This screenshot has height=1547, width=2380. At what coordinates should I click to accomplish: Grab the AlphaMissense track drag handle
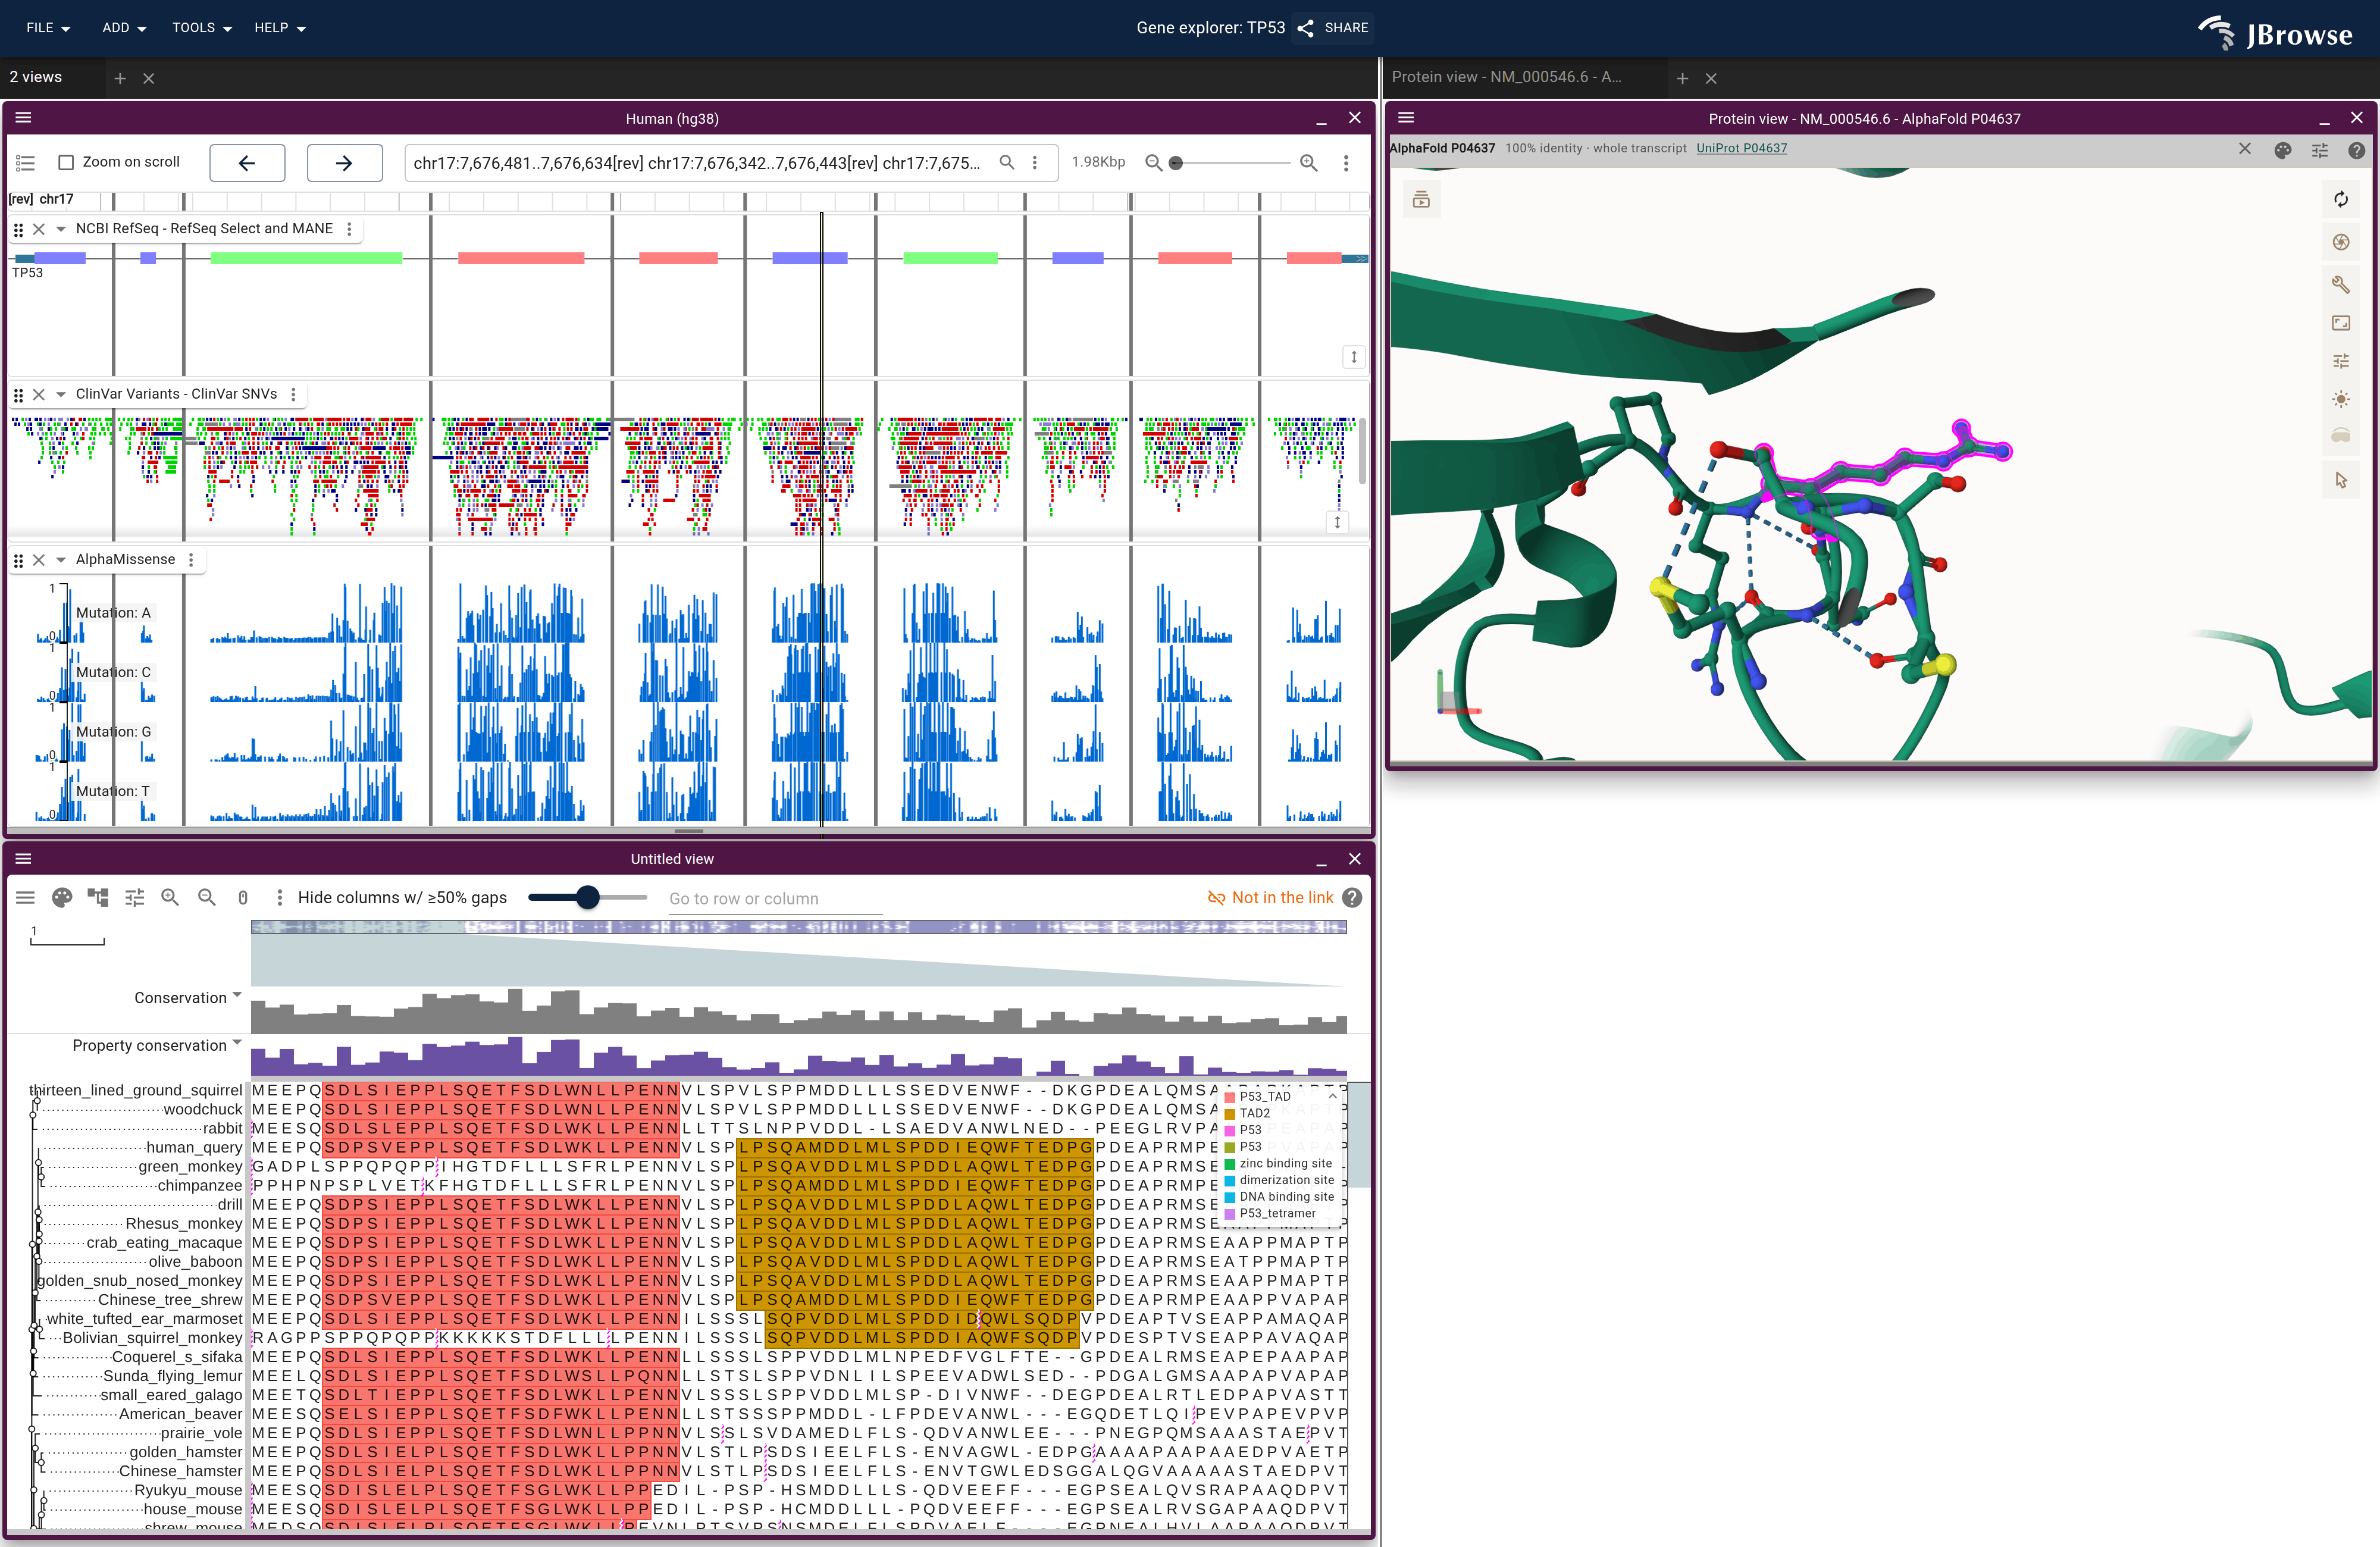click(18, 560)
